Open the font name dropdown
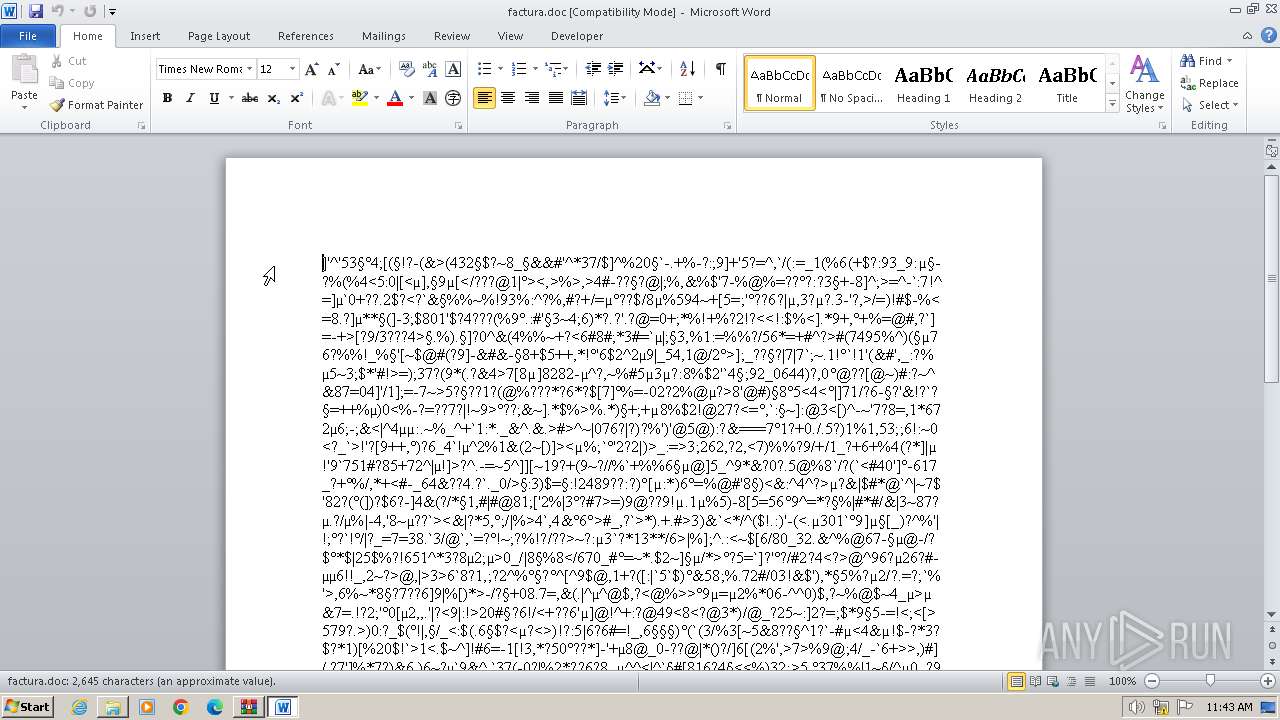Image resolution: width=1280 pixels, height=720 pixels. click(x=249, y=69)
